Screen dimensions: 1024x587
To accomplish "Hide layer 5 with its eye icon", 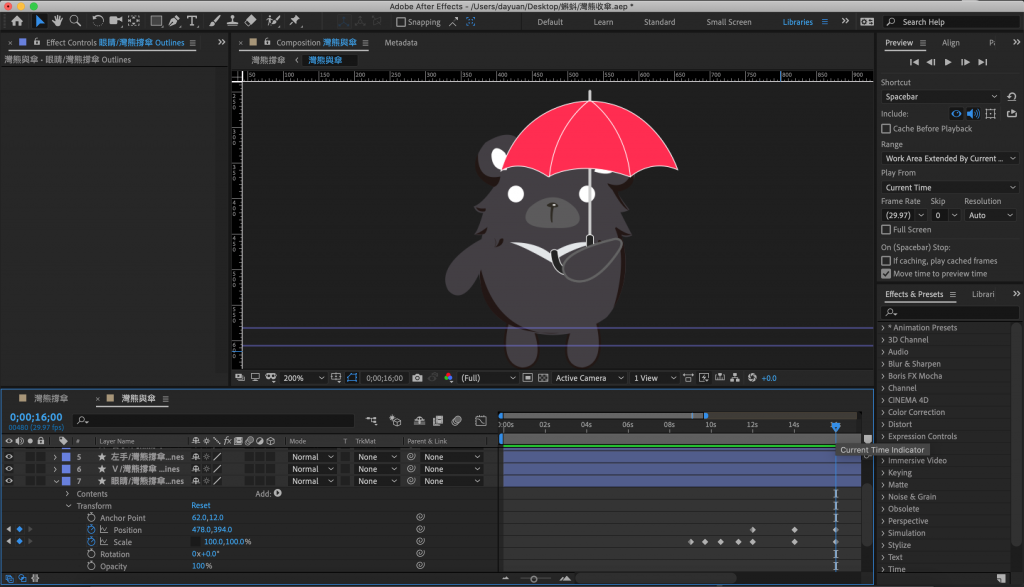I will point(9,457).
